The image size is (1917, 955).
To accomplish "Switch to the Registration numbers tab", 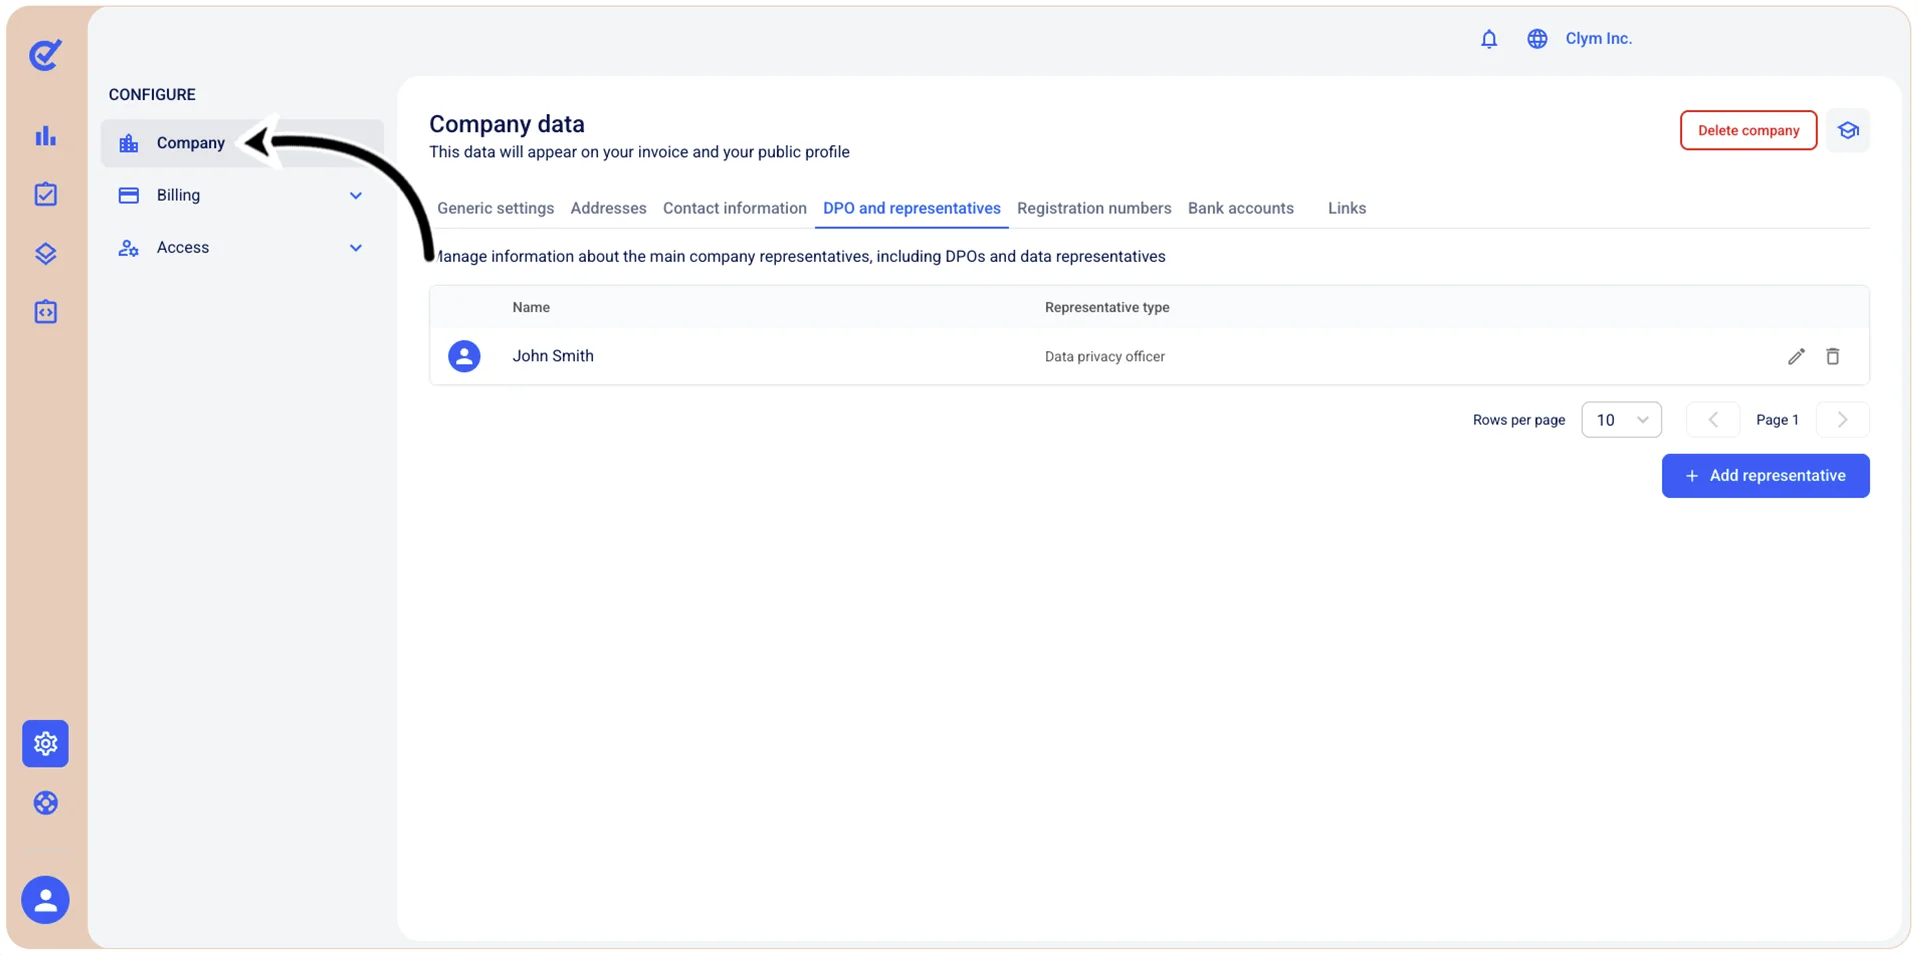I will coord(1094,208).
